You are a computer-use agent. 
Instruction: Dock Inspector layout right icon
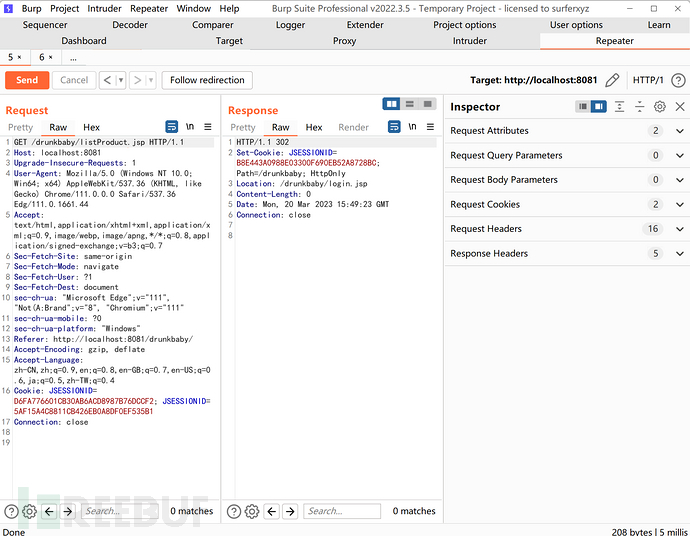[x=598, y=106]
